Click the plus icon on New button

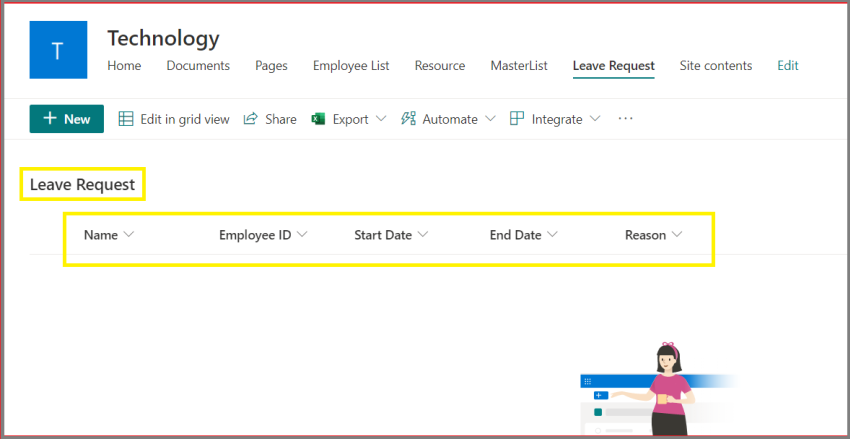coord(49,119)
